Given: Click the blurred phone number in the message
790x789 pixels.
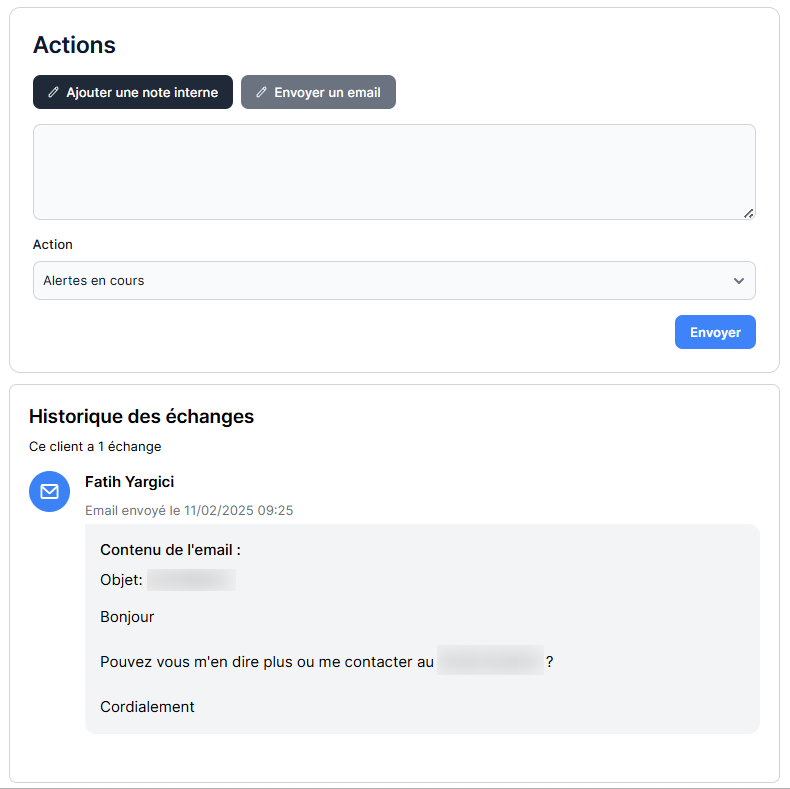Looking at the screenshot, I should (x=490, y=661).
